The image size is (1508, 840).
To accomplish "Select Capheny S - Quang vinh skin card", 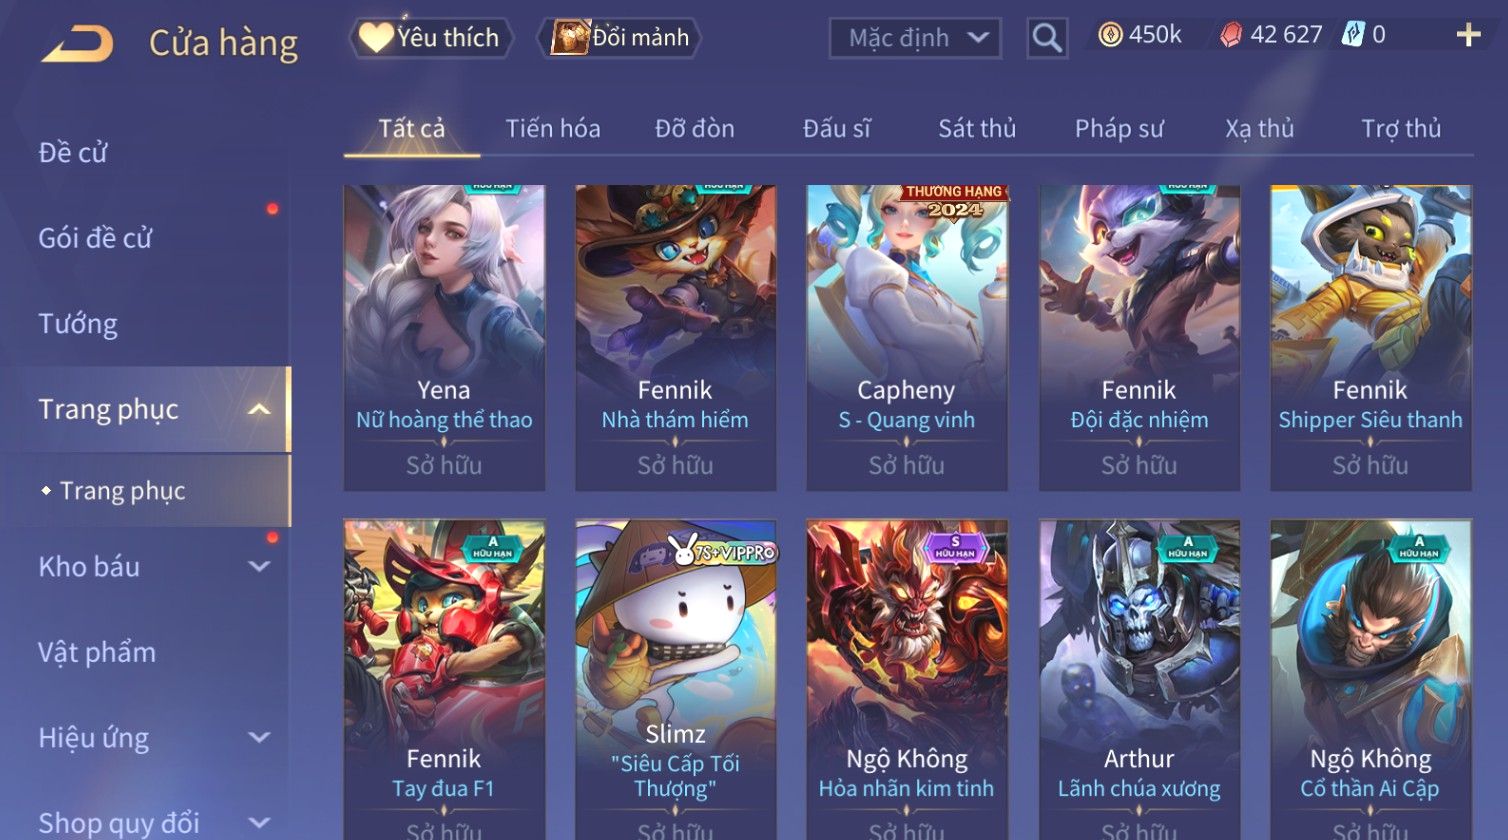I will pos(907,338).
